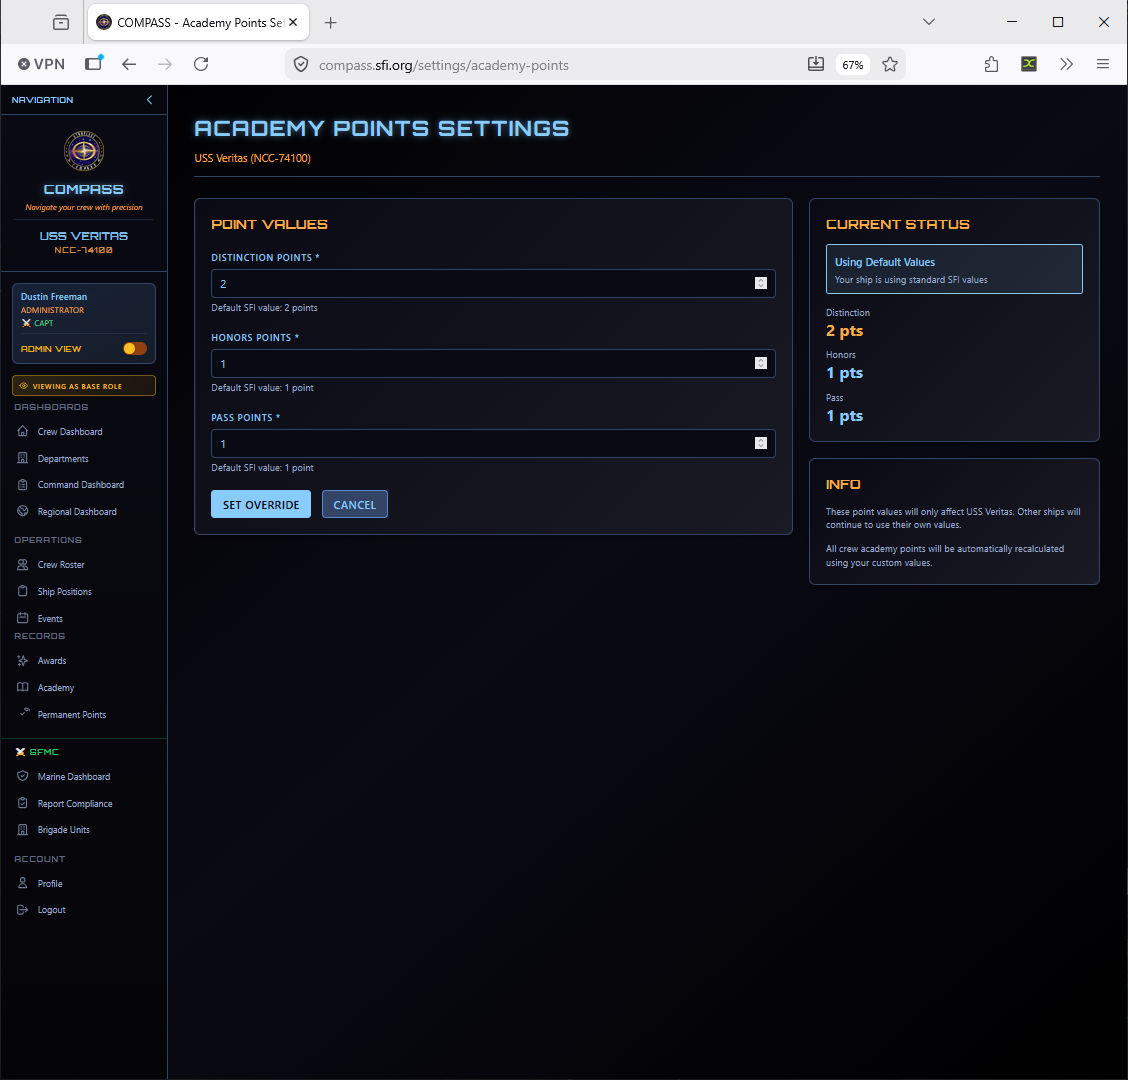Open the browser hamburger menu

[1102, 64]
